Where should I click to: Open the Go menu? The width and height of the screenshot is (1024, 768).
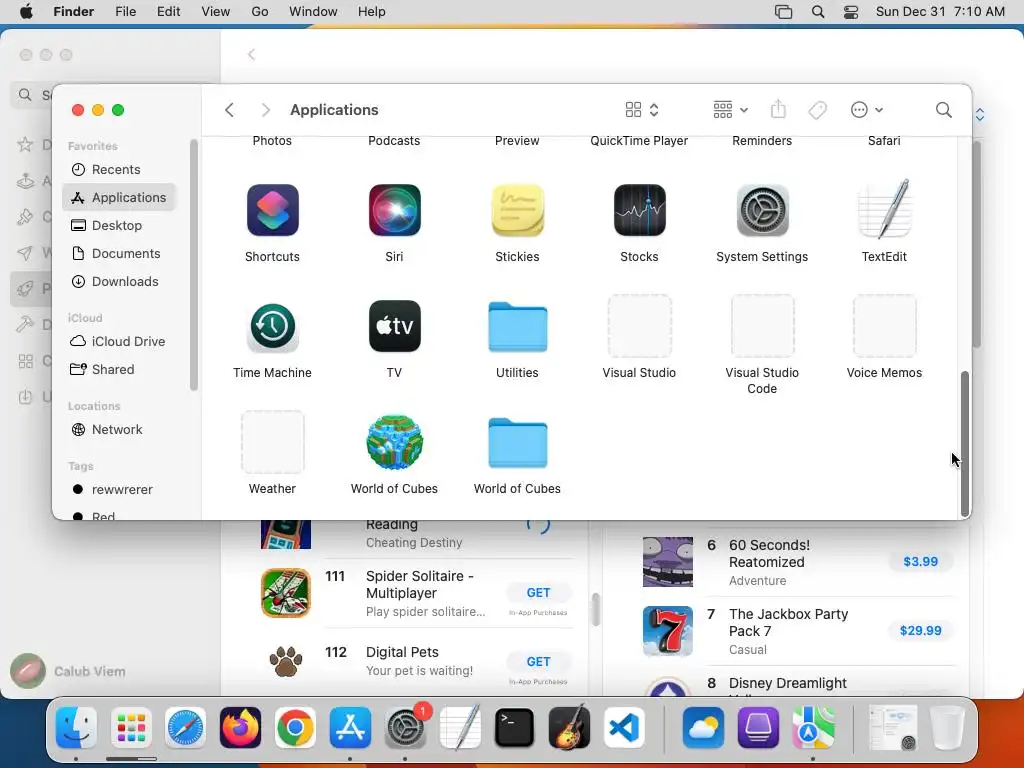tap(259, 12)
